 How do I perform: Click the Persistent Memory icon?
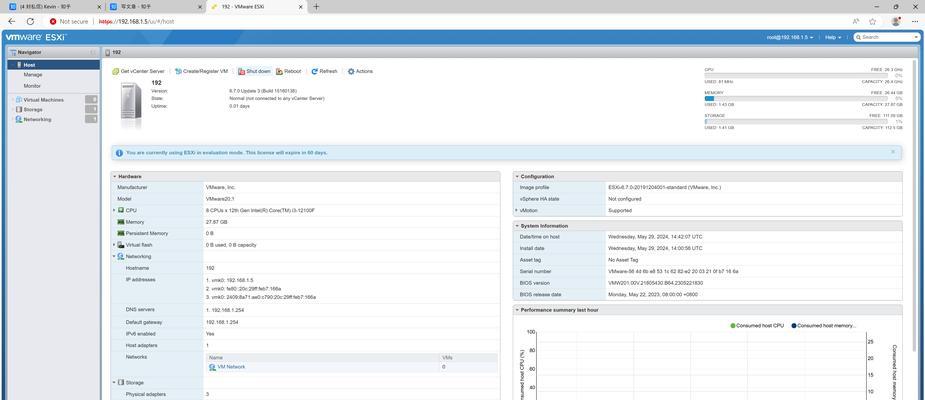pyautogui.click(x=121, y=234)
